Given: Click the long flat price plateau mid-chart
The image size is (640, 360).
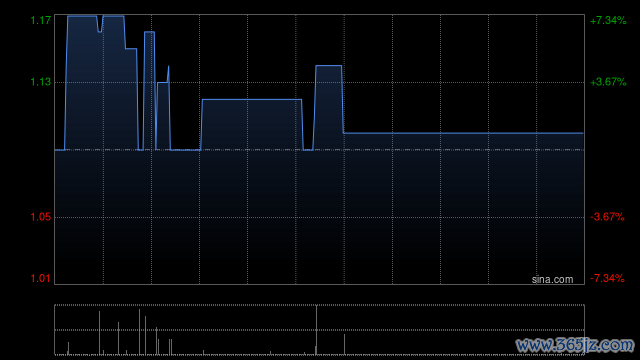Looking at the screenshot, I should [252, 100].
